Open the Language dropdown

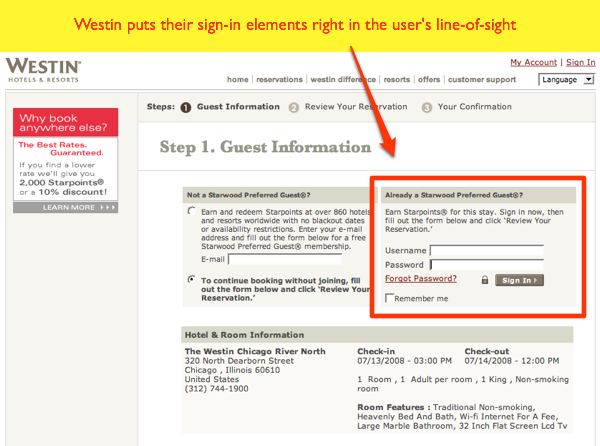pos(566,80)
